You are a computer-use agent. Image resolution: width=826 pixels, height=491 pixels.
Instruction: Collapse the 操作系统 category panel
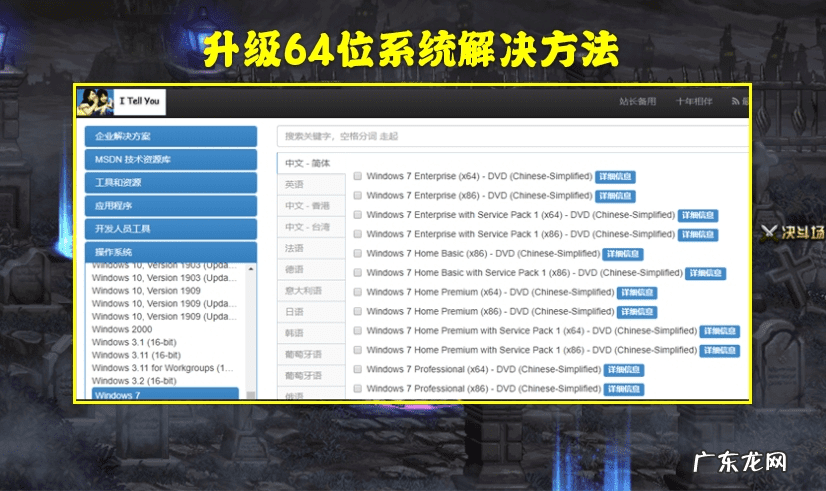click(171, 252)
